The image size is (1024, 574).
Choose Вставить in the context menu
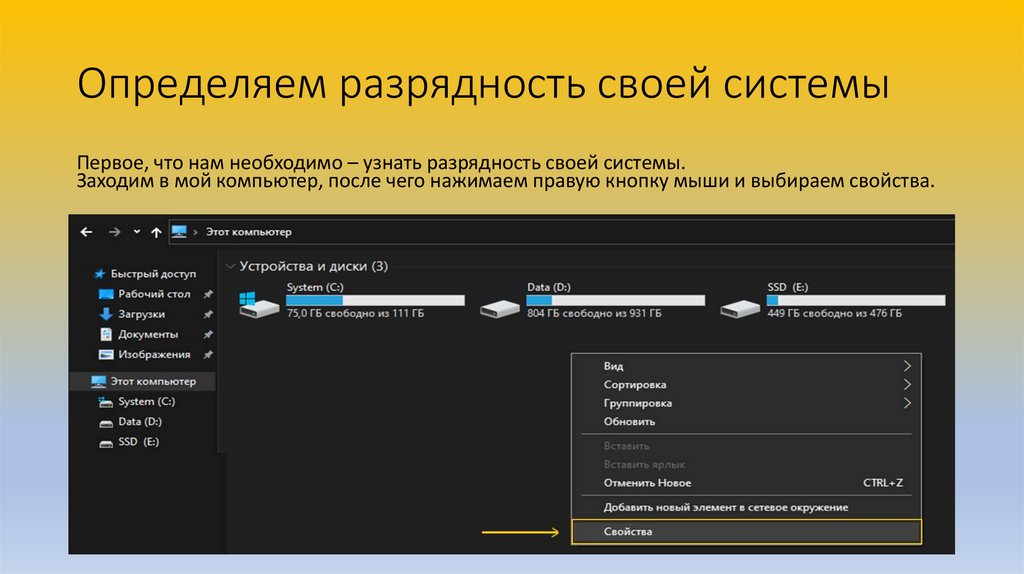coord(746,446)
